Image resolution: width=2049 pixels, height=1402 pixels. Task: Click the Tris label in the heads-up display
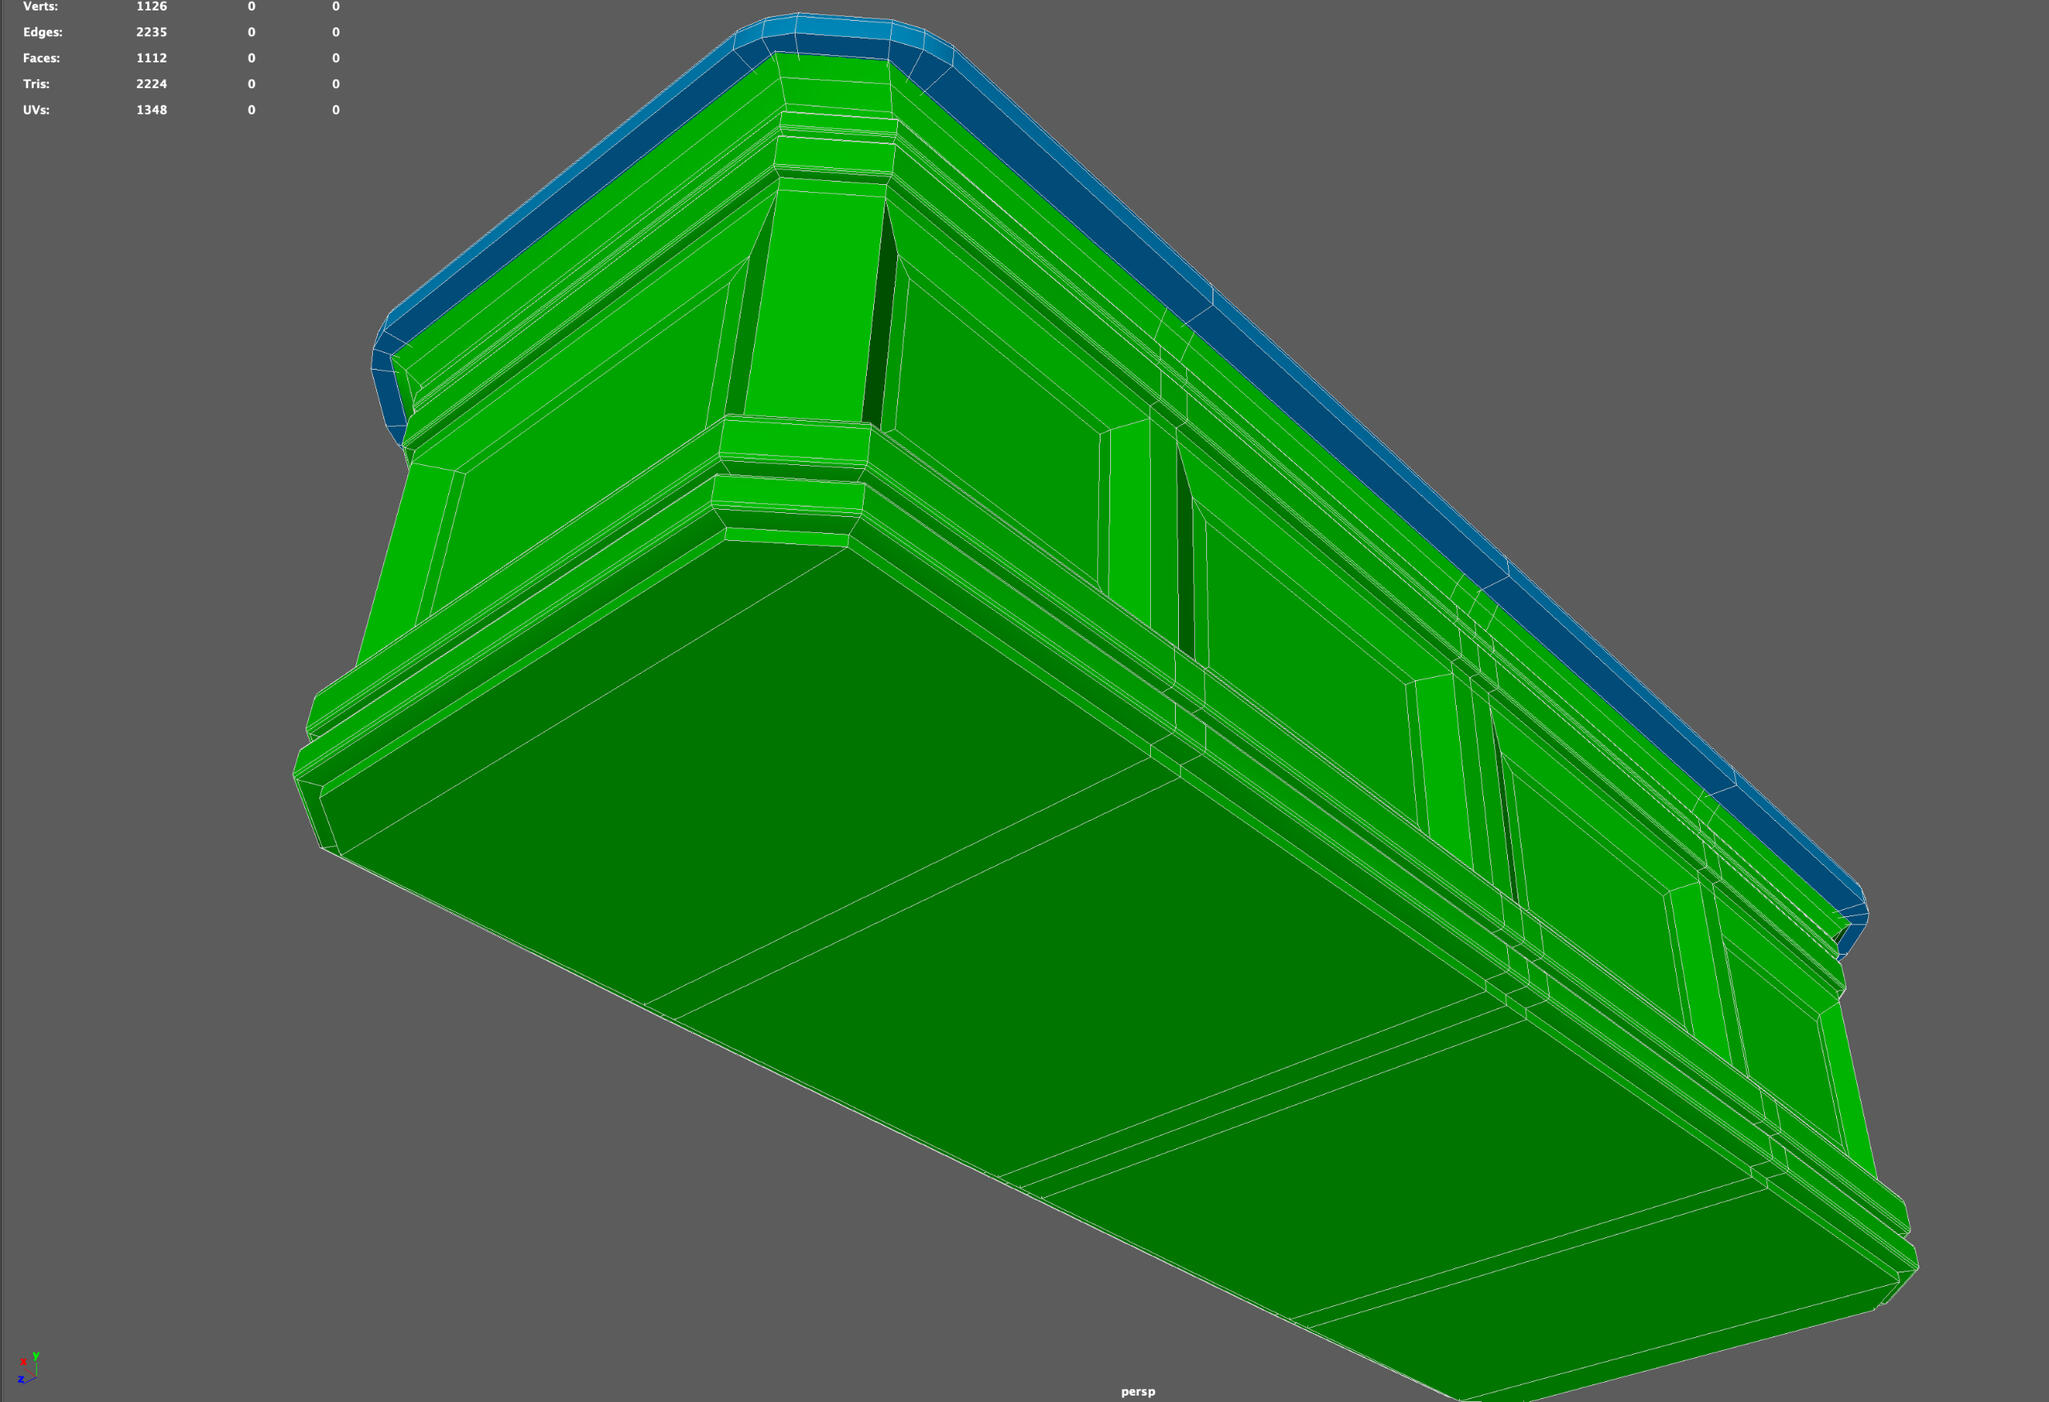pyautogui.click(x=35, y=84)
